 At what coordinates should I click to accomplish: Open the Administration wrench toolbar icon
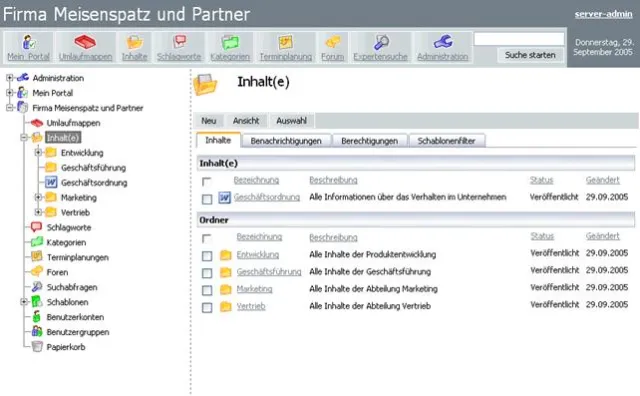point(443,42)
